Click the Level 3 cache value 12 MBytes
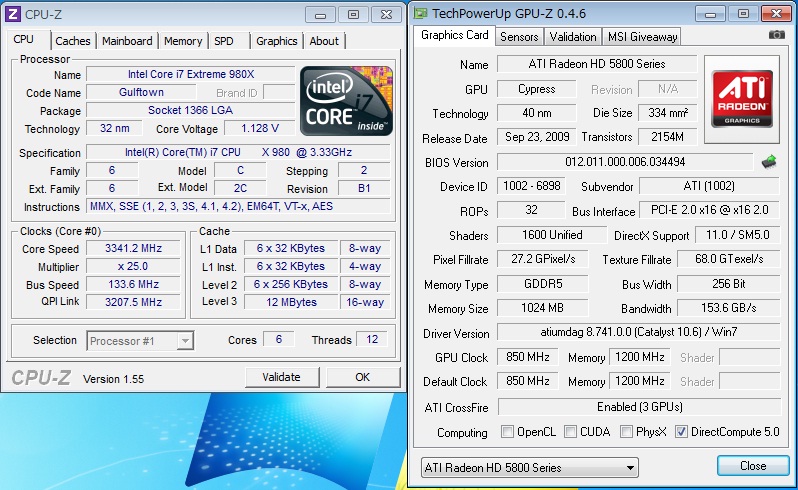The height and width of the screenshot is (490, 798). (291, 302)
